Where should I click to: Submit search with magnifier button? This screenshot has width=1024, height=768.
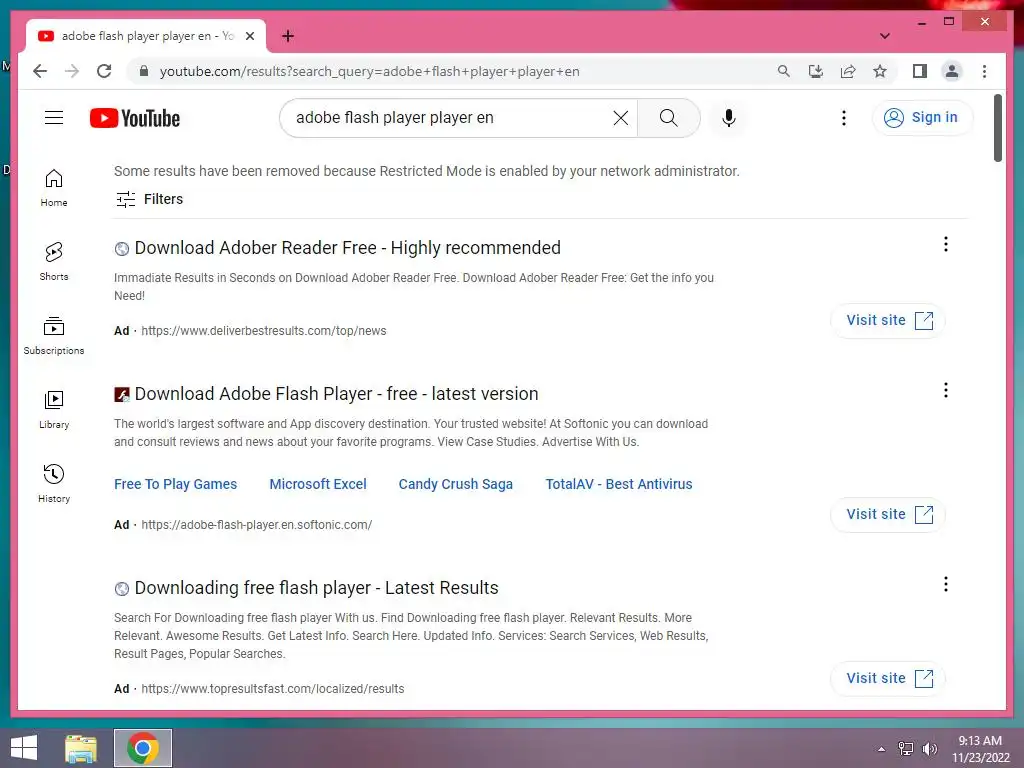pos(668,118)
